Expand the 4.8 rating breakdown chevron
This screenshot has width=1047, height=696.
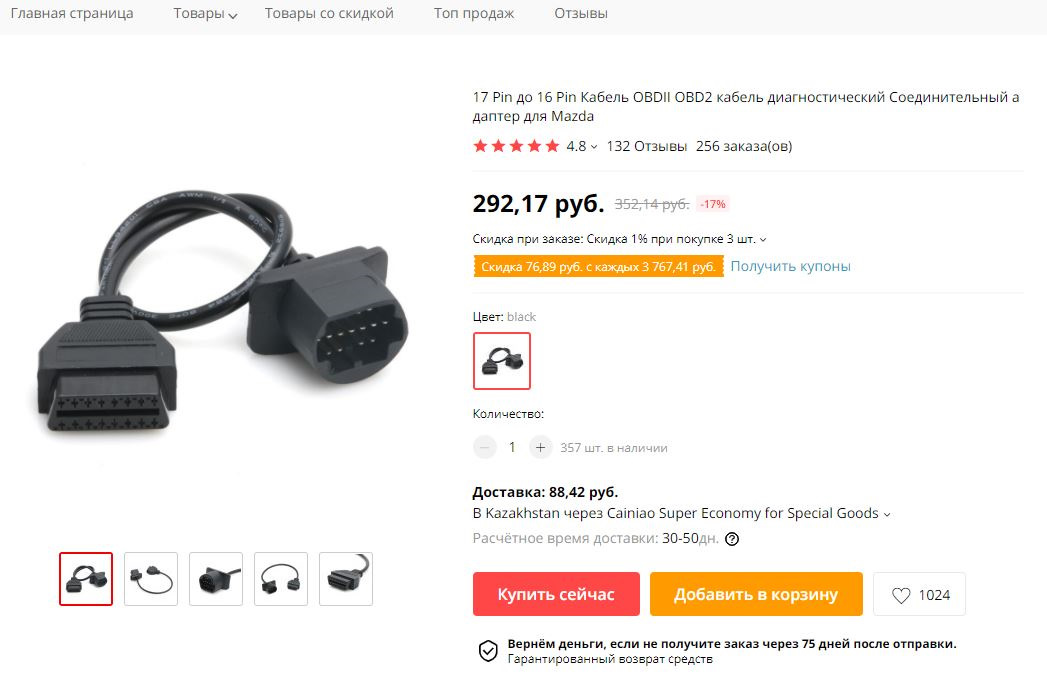(x=594, y=147)
